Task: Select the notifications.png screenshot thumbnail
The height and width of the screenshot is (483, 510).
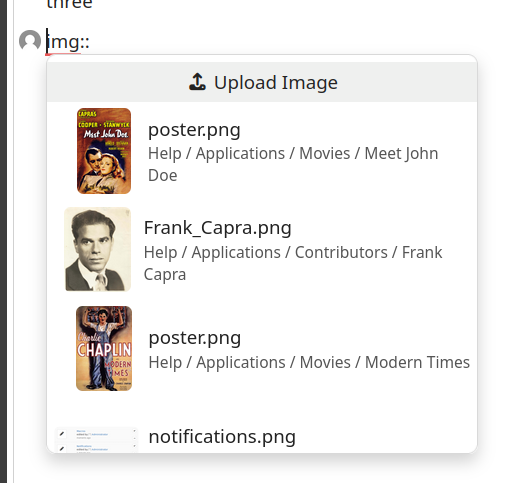Action: 96,440
